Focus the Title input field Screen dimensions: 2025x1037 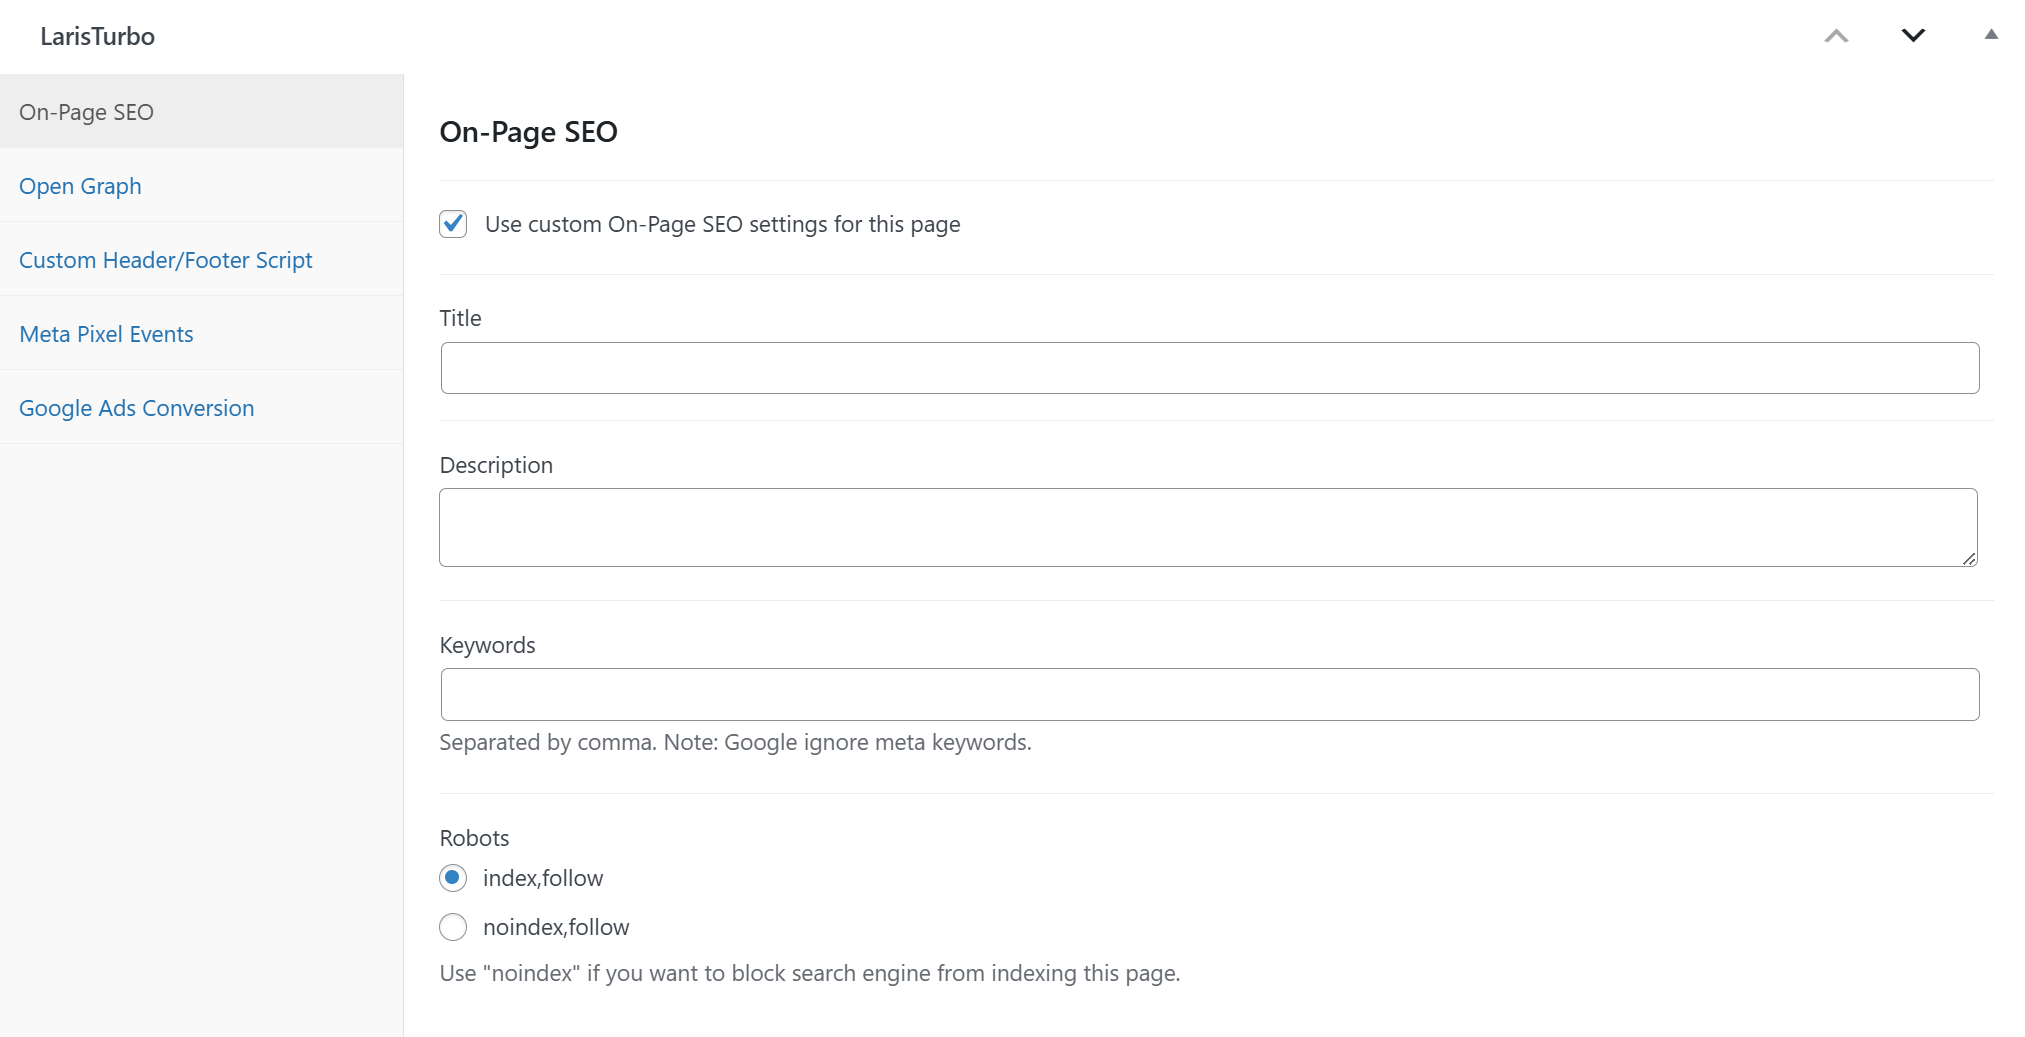[x=1209, y=368]
